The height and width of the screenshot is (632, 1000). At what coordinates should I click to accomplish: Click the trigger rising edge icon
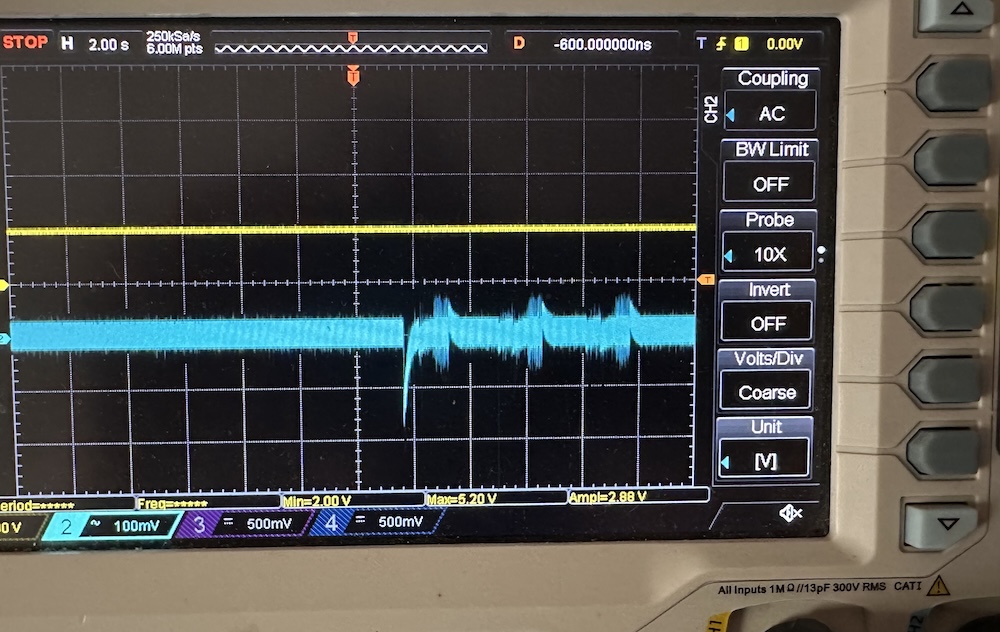[722, 44]
